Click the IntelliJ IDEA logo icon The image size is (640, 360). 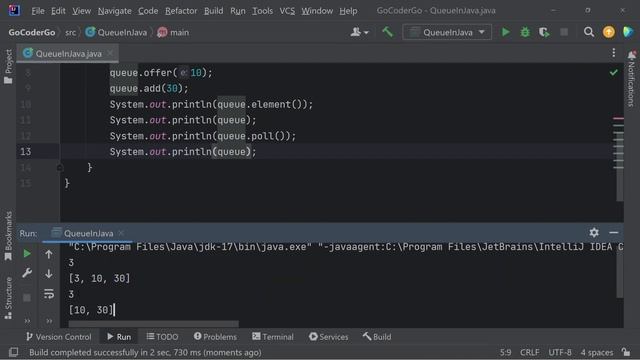(x=14, y=10)
